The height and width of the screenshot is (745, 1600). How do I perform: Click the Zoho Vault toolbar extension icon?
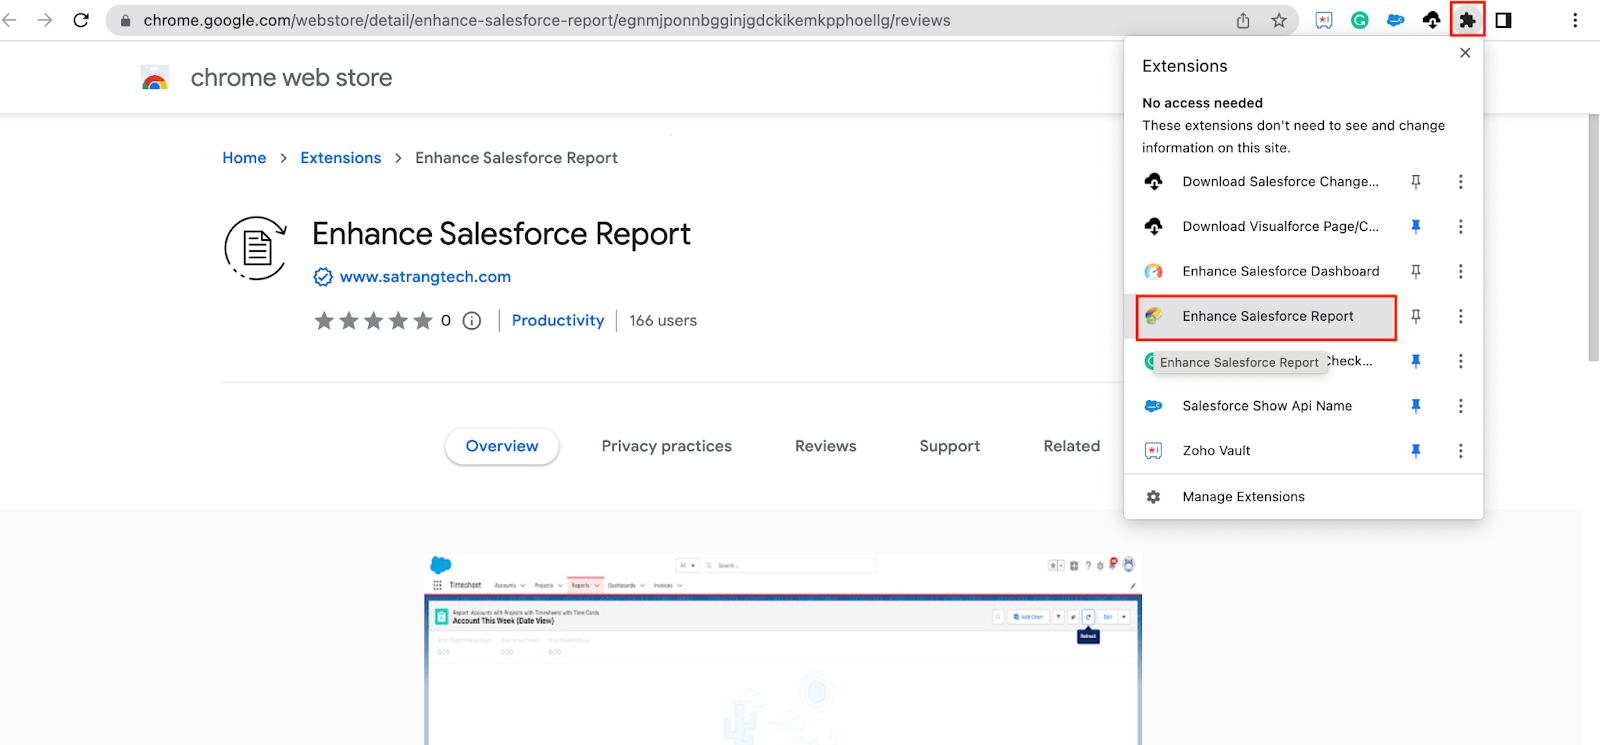[x=1324, y=20]
